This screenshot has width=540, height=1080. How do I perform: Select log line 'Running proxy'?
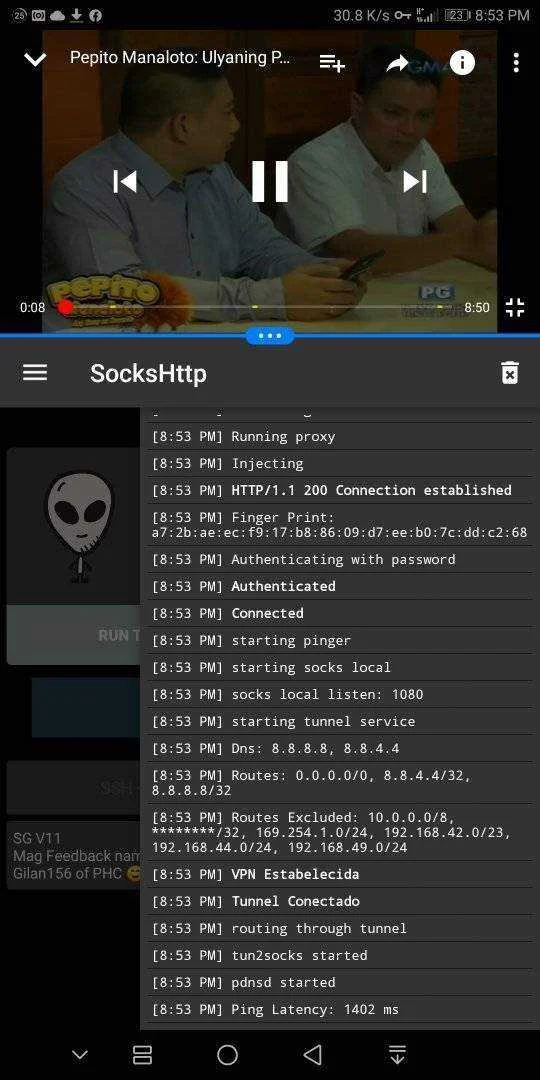[x=340, y=437]
